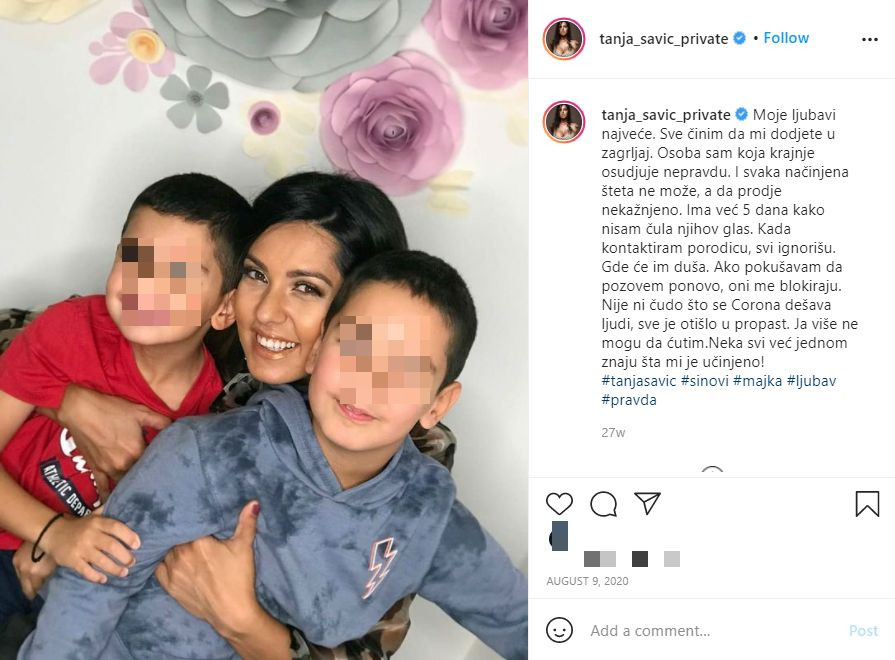Open the #sinovi hashtag
Image resolution: width=895 pixels, height=660 pixels.
click(x=704, y=381)
